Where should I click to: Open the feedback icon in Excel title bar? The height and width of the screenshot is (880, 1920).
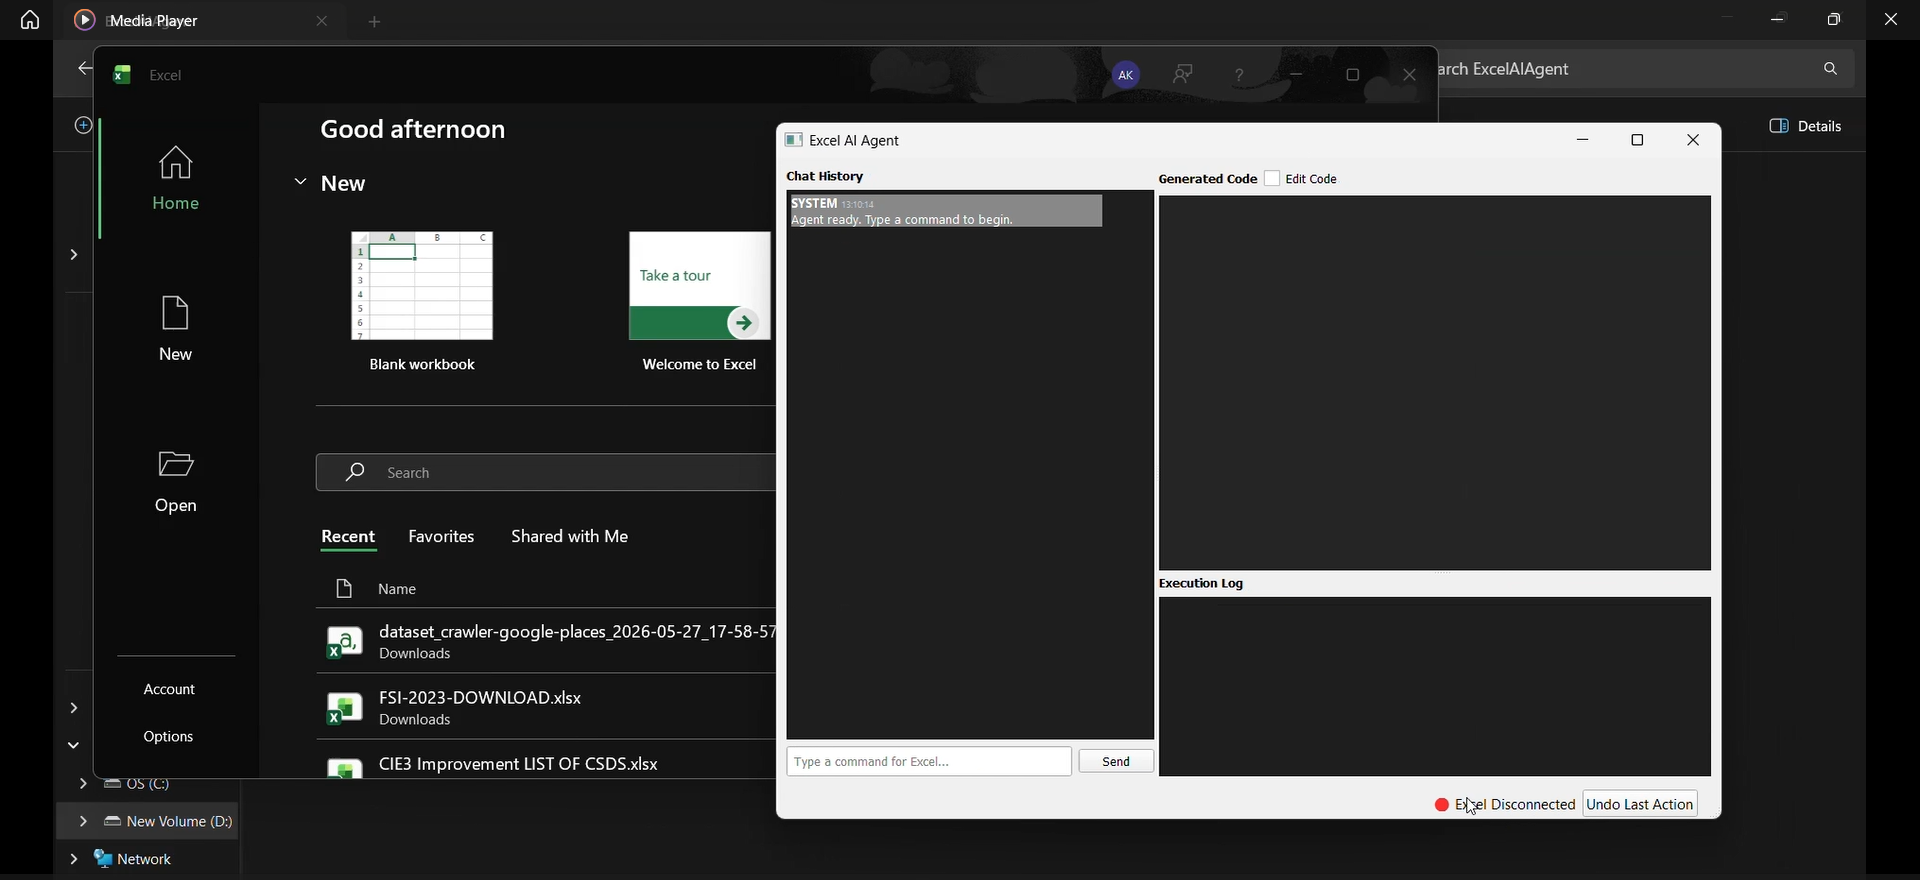(1184, 74)
